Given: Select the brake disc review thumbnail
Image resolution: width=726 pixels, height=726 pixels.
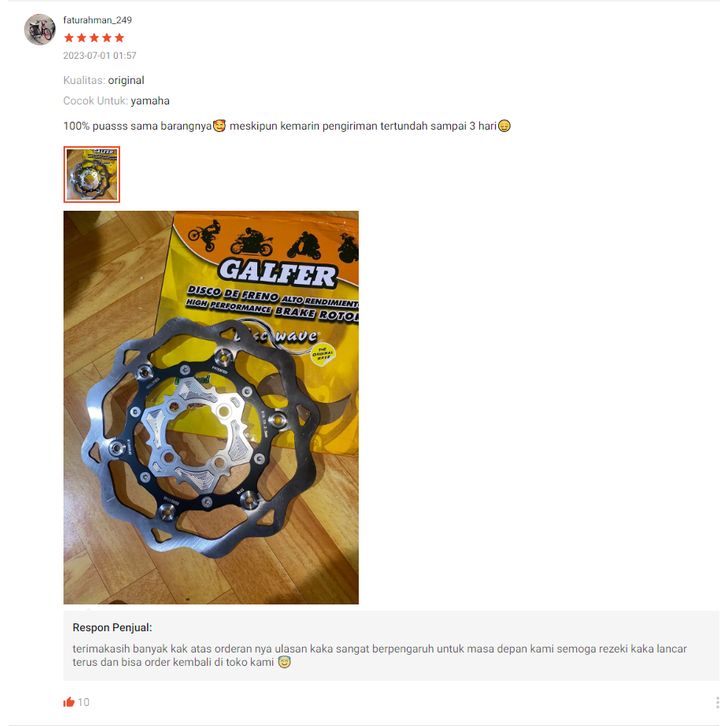Looking at the screenshot, I should tap(92, 175).
